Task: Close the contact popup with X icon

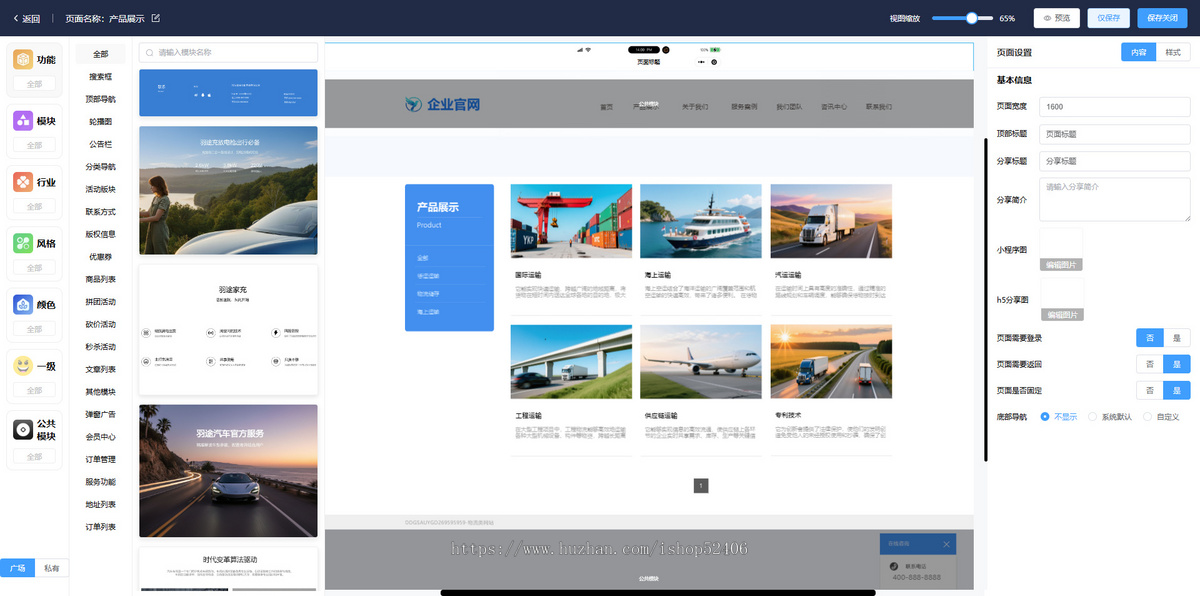Action: click(946, 544)
